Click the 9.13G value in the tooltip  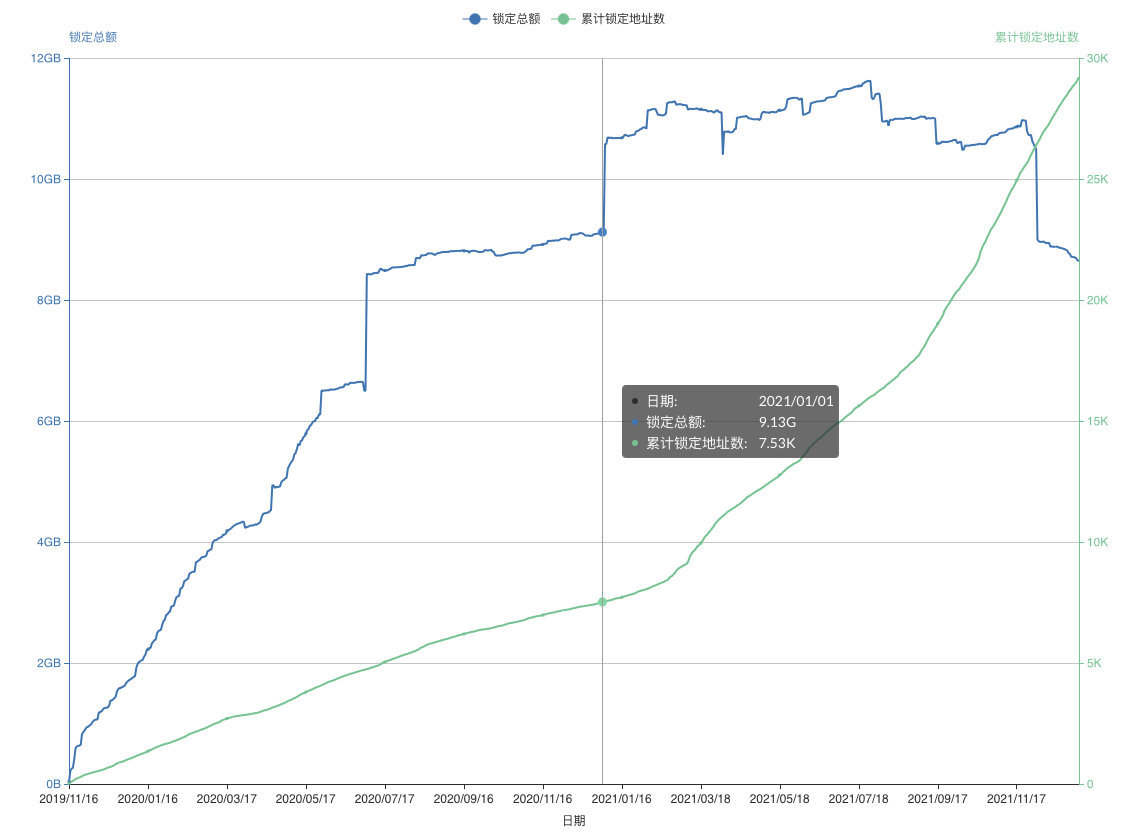point(777,422)
